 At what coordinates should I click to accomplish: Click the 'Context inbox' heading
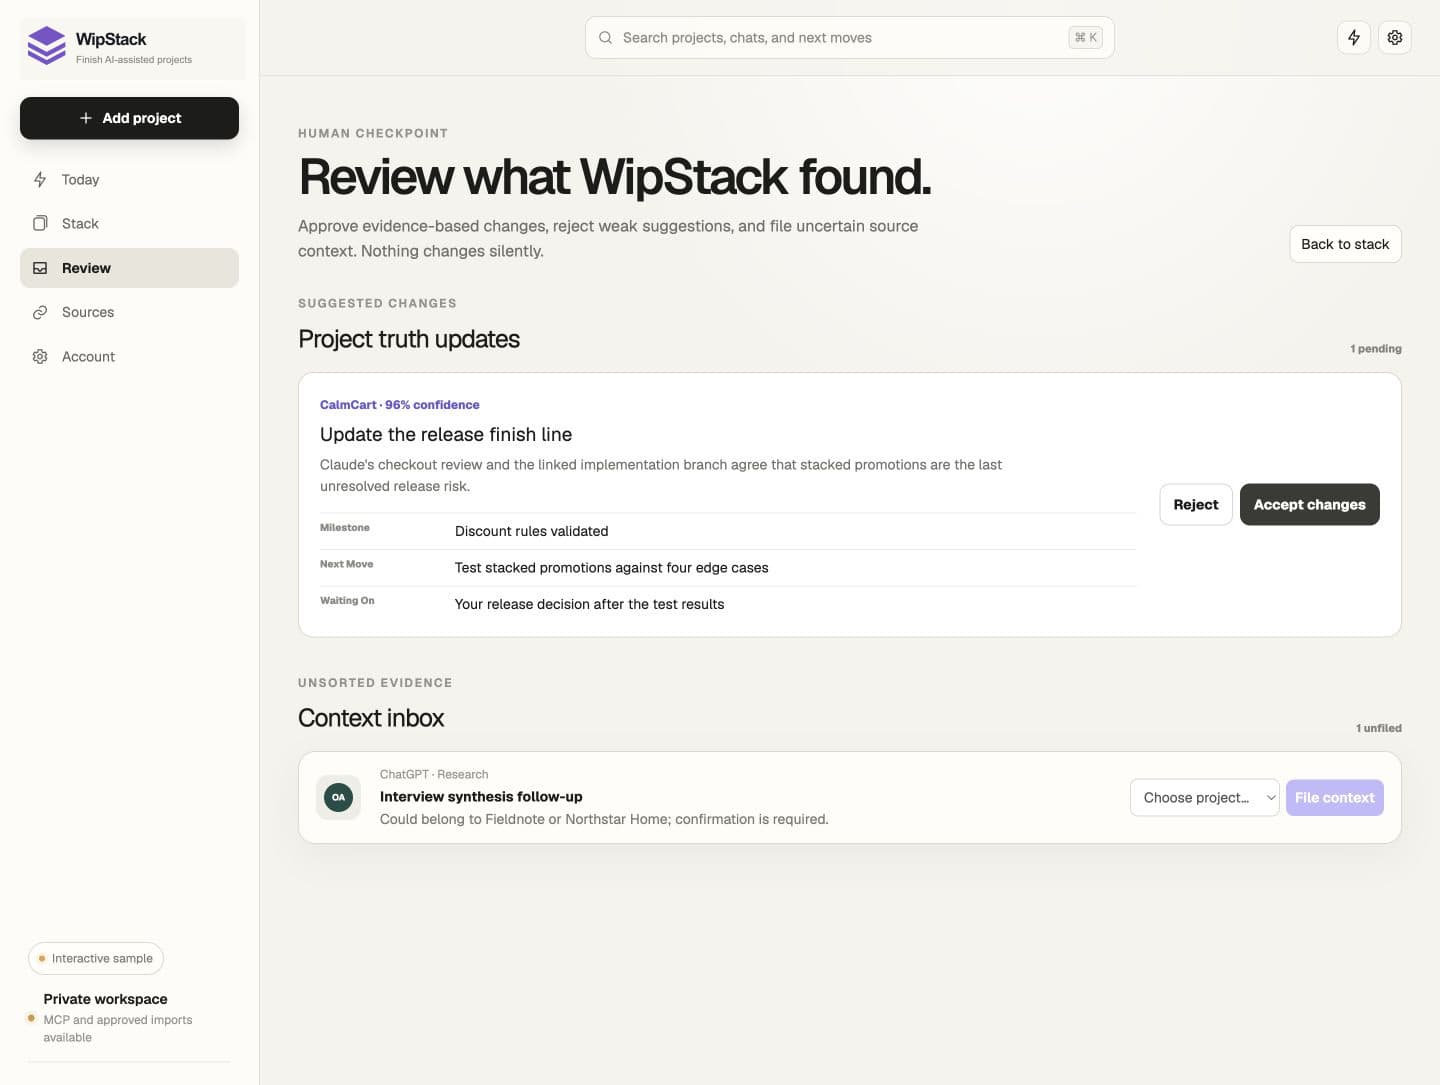371,718
